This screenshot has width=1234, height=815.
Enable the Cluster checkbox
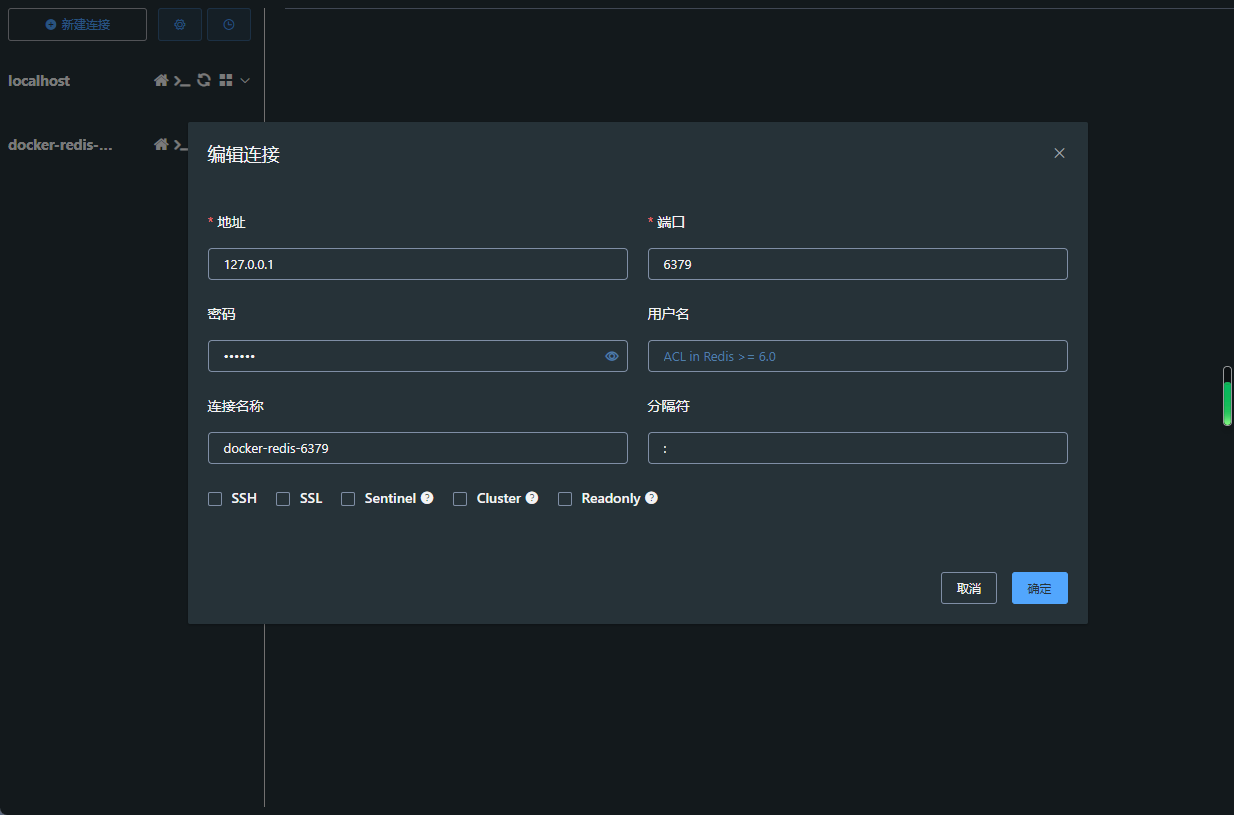click(460, 499)
